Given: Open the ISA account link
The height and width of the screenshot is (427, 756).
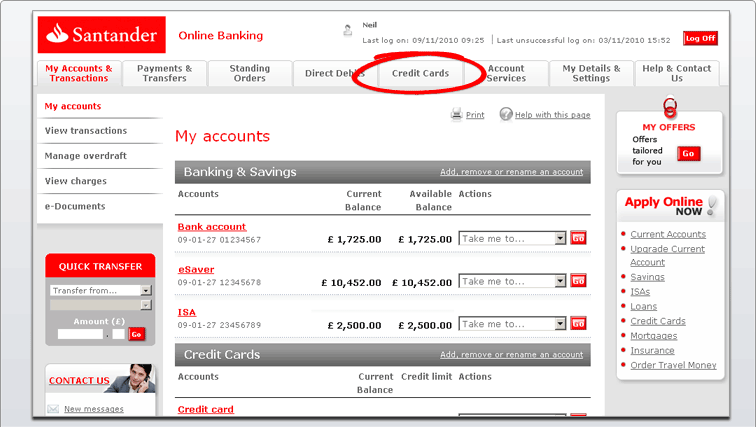Looking at the screenshot, I should (187, 312).
